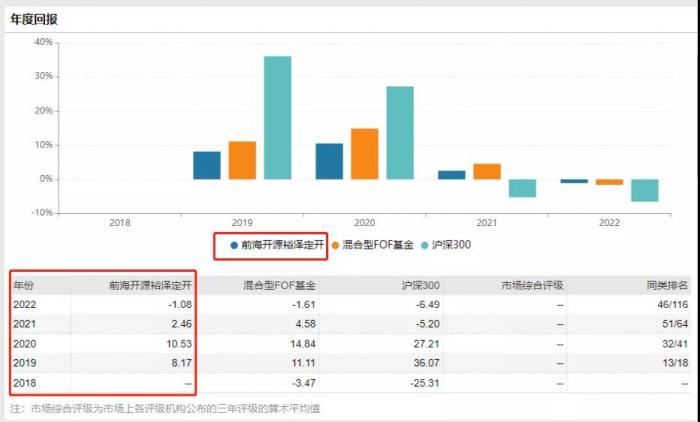The width and height of the screenshot is (700, 422).
Task: Select the 2021 row year cell
Action: 25,324
